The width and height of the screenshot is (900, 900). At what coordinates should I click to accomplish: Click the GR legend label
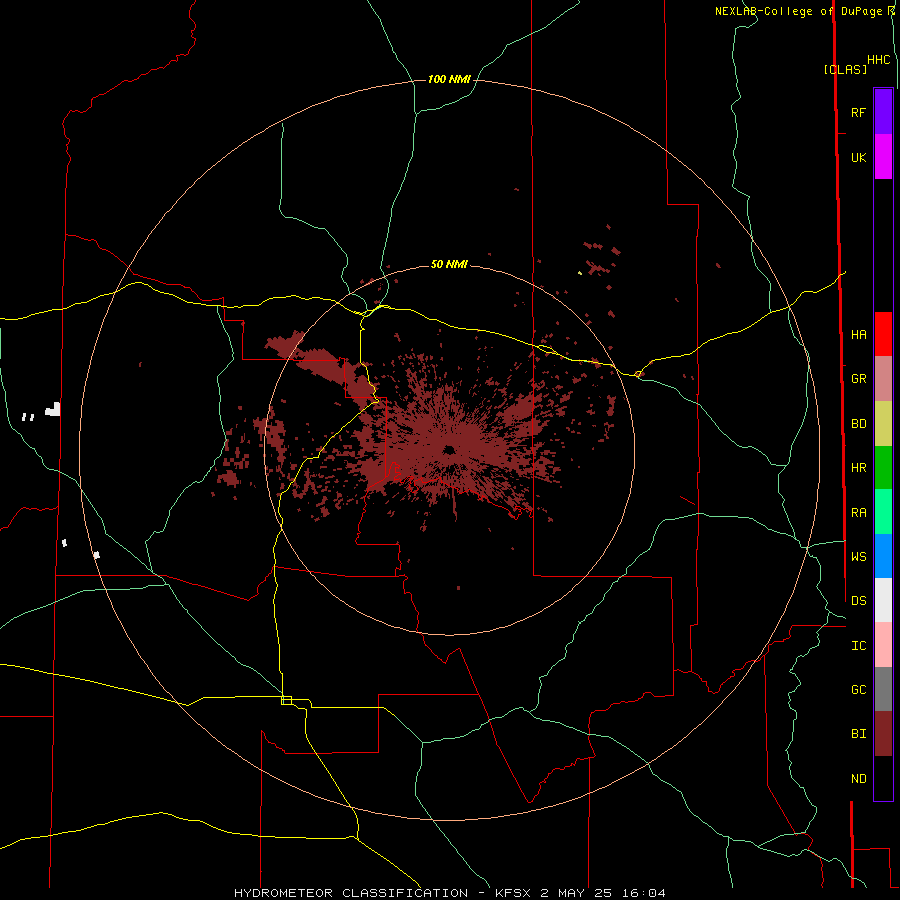pos(858,379)
